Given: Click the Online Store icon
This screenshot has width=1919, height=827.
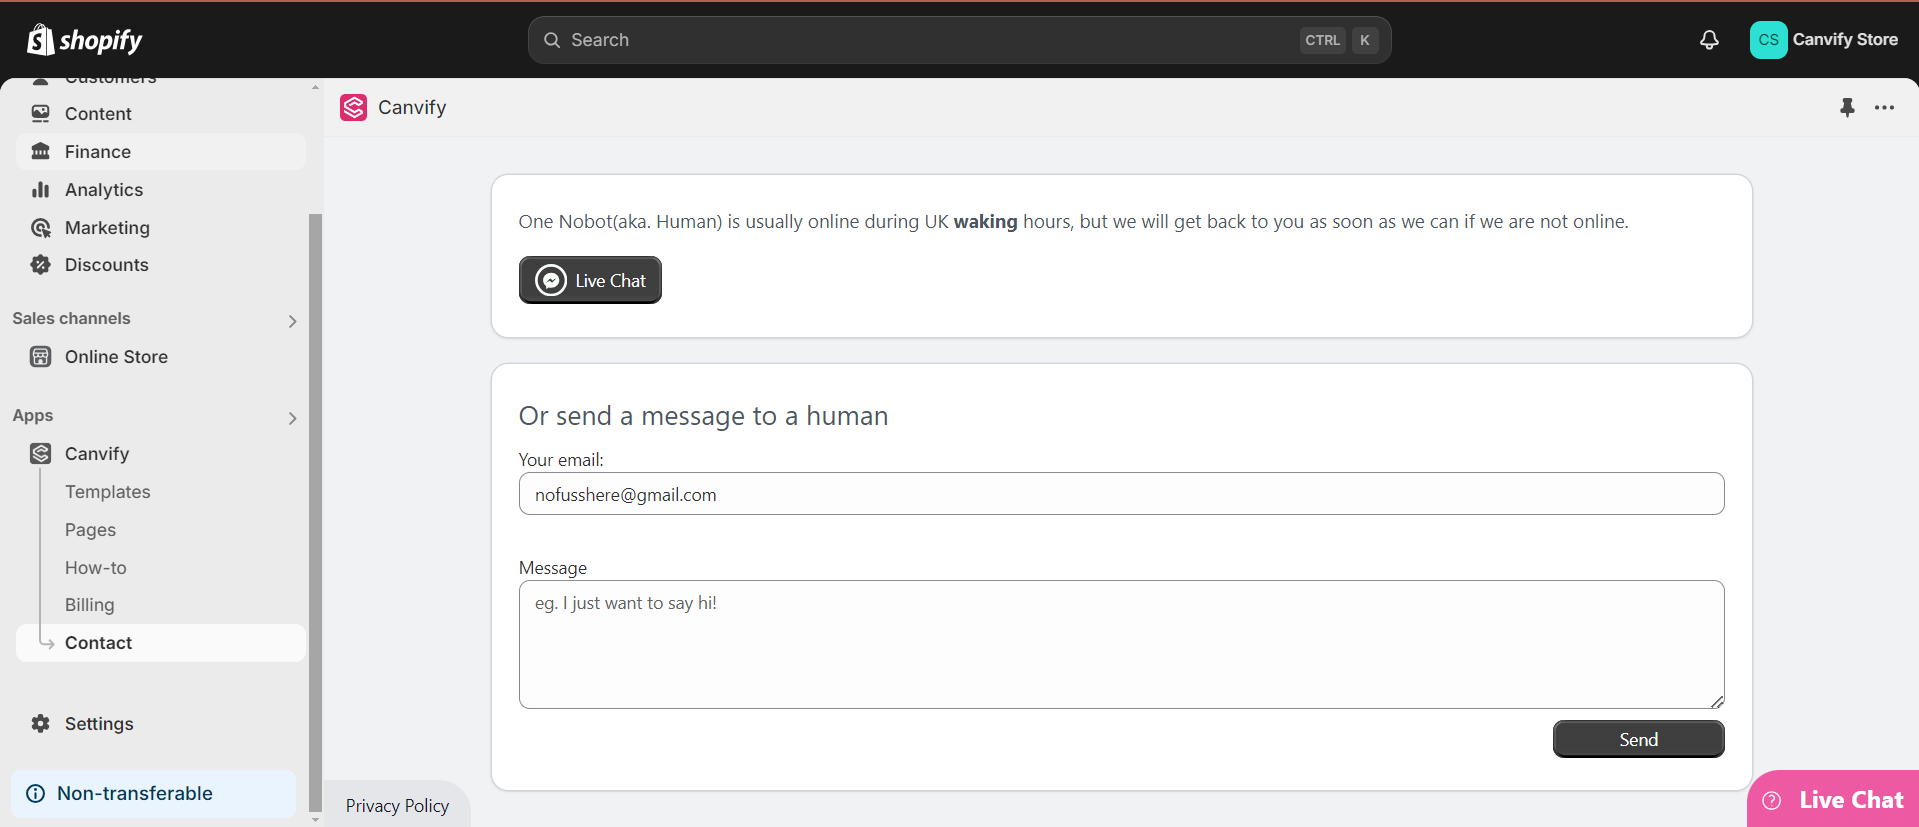Looking at the screenshot, I should (x=40, y=357).
